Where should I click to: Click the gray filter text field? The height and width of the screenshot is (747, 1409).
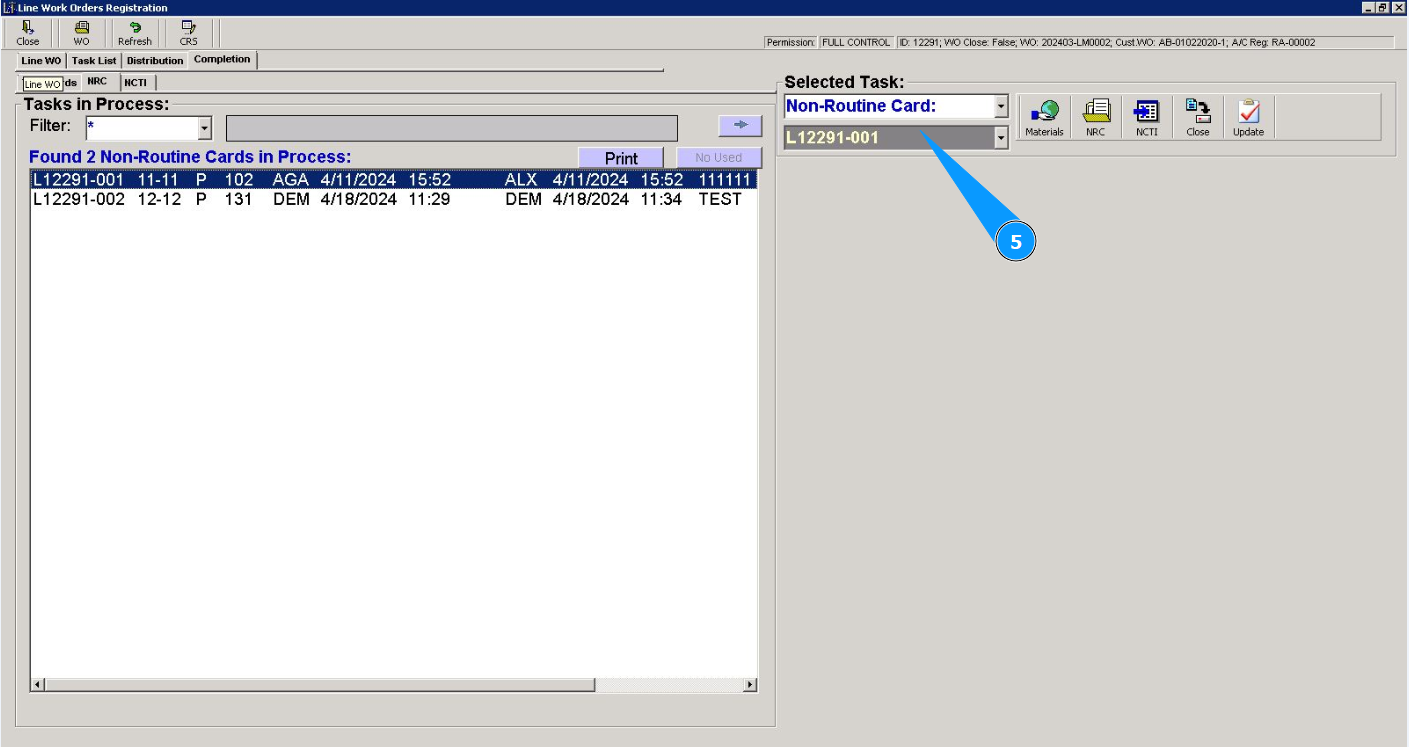[x=451, y=128]
